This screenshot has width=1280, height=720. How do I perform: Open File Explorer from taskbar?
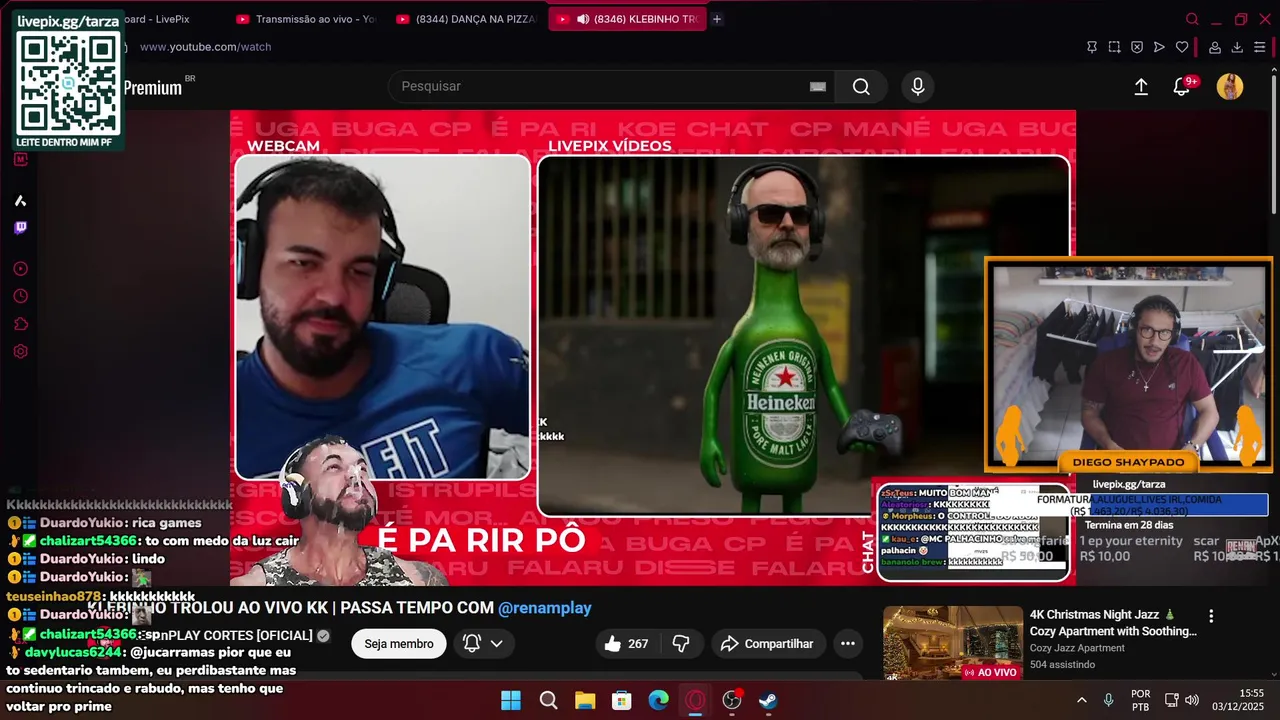tap(585, 700)
